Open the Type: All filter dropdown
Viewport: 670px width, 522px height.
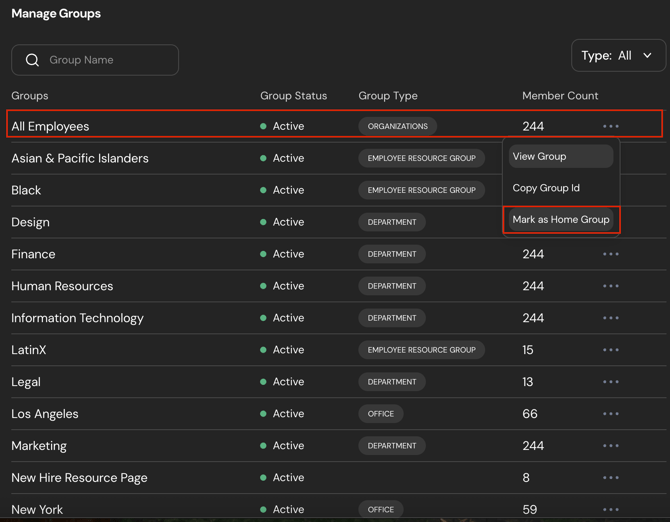tap(618, 56)
